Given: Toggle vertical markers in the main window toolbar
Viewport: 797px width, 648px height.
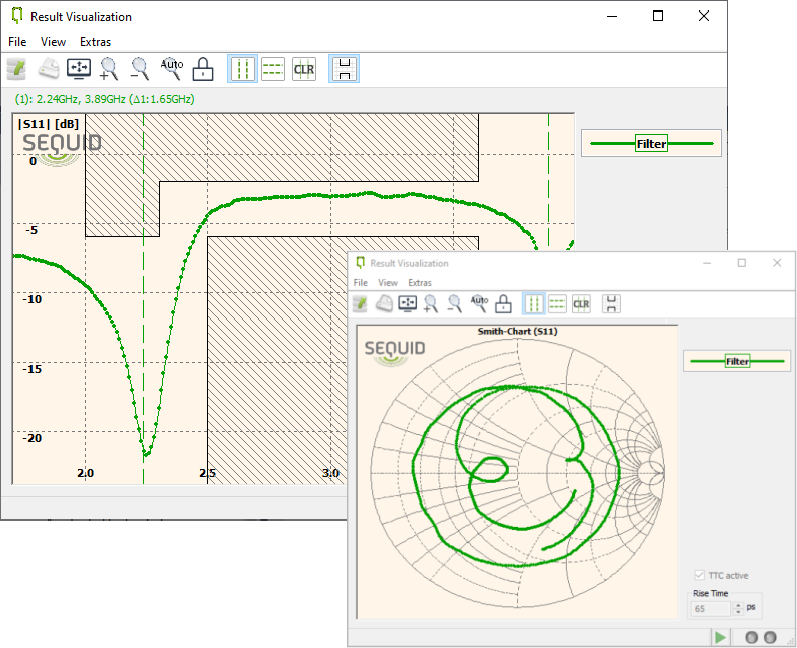Looking at the screenshot, I should pos(242,69).
